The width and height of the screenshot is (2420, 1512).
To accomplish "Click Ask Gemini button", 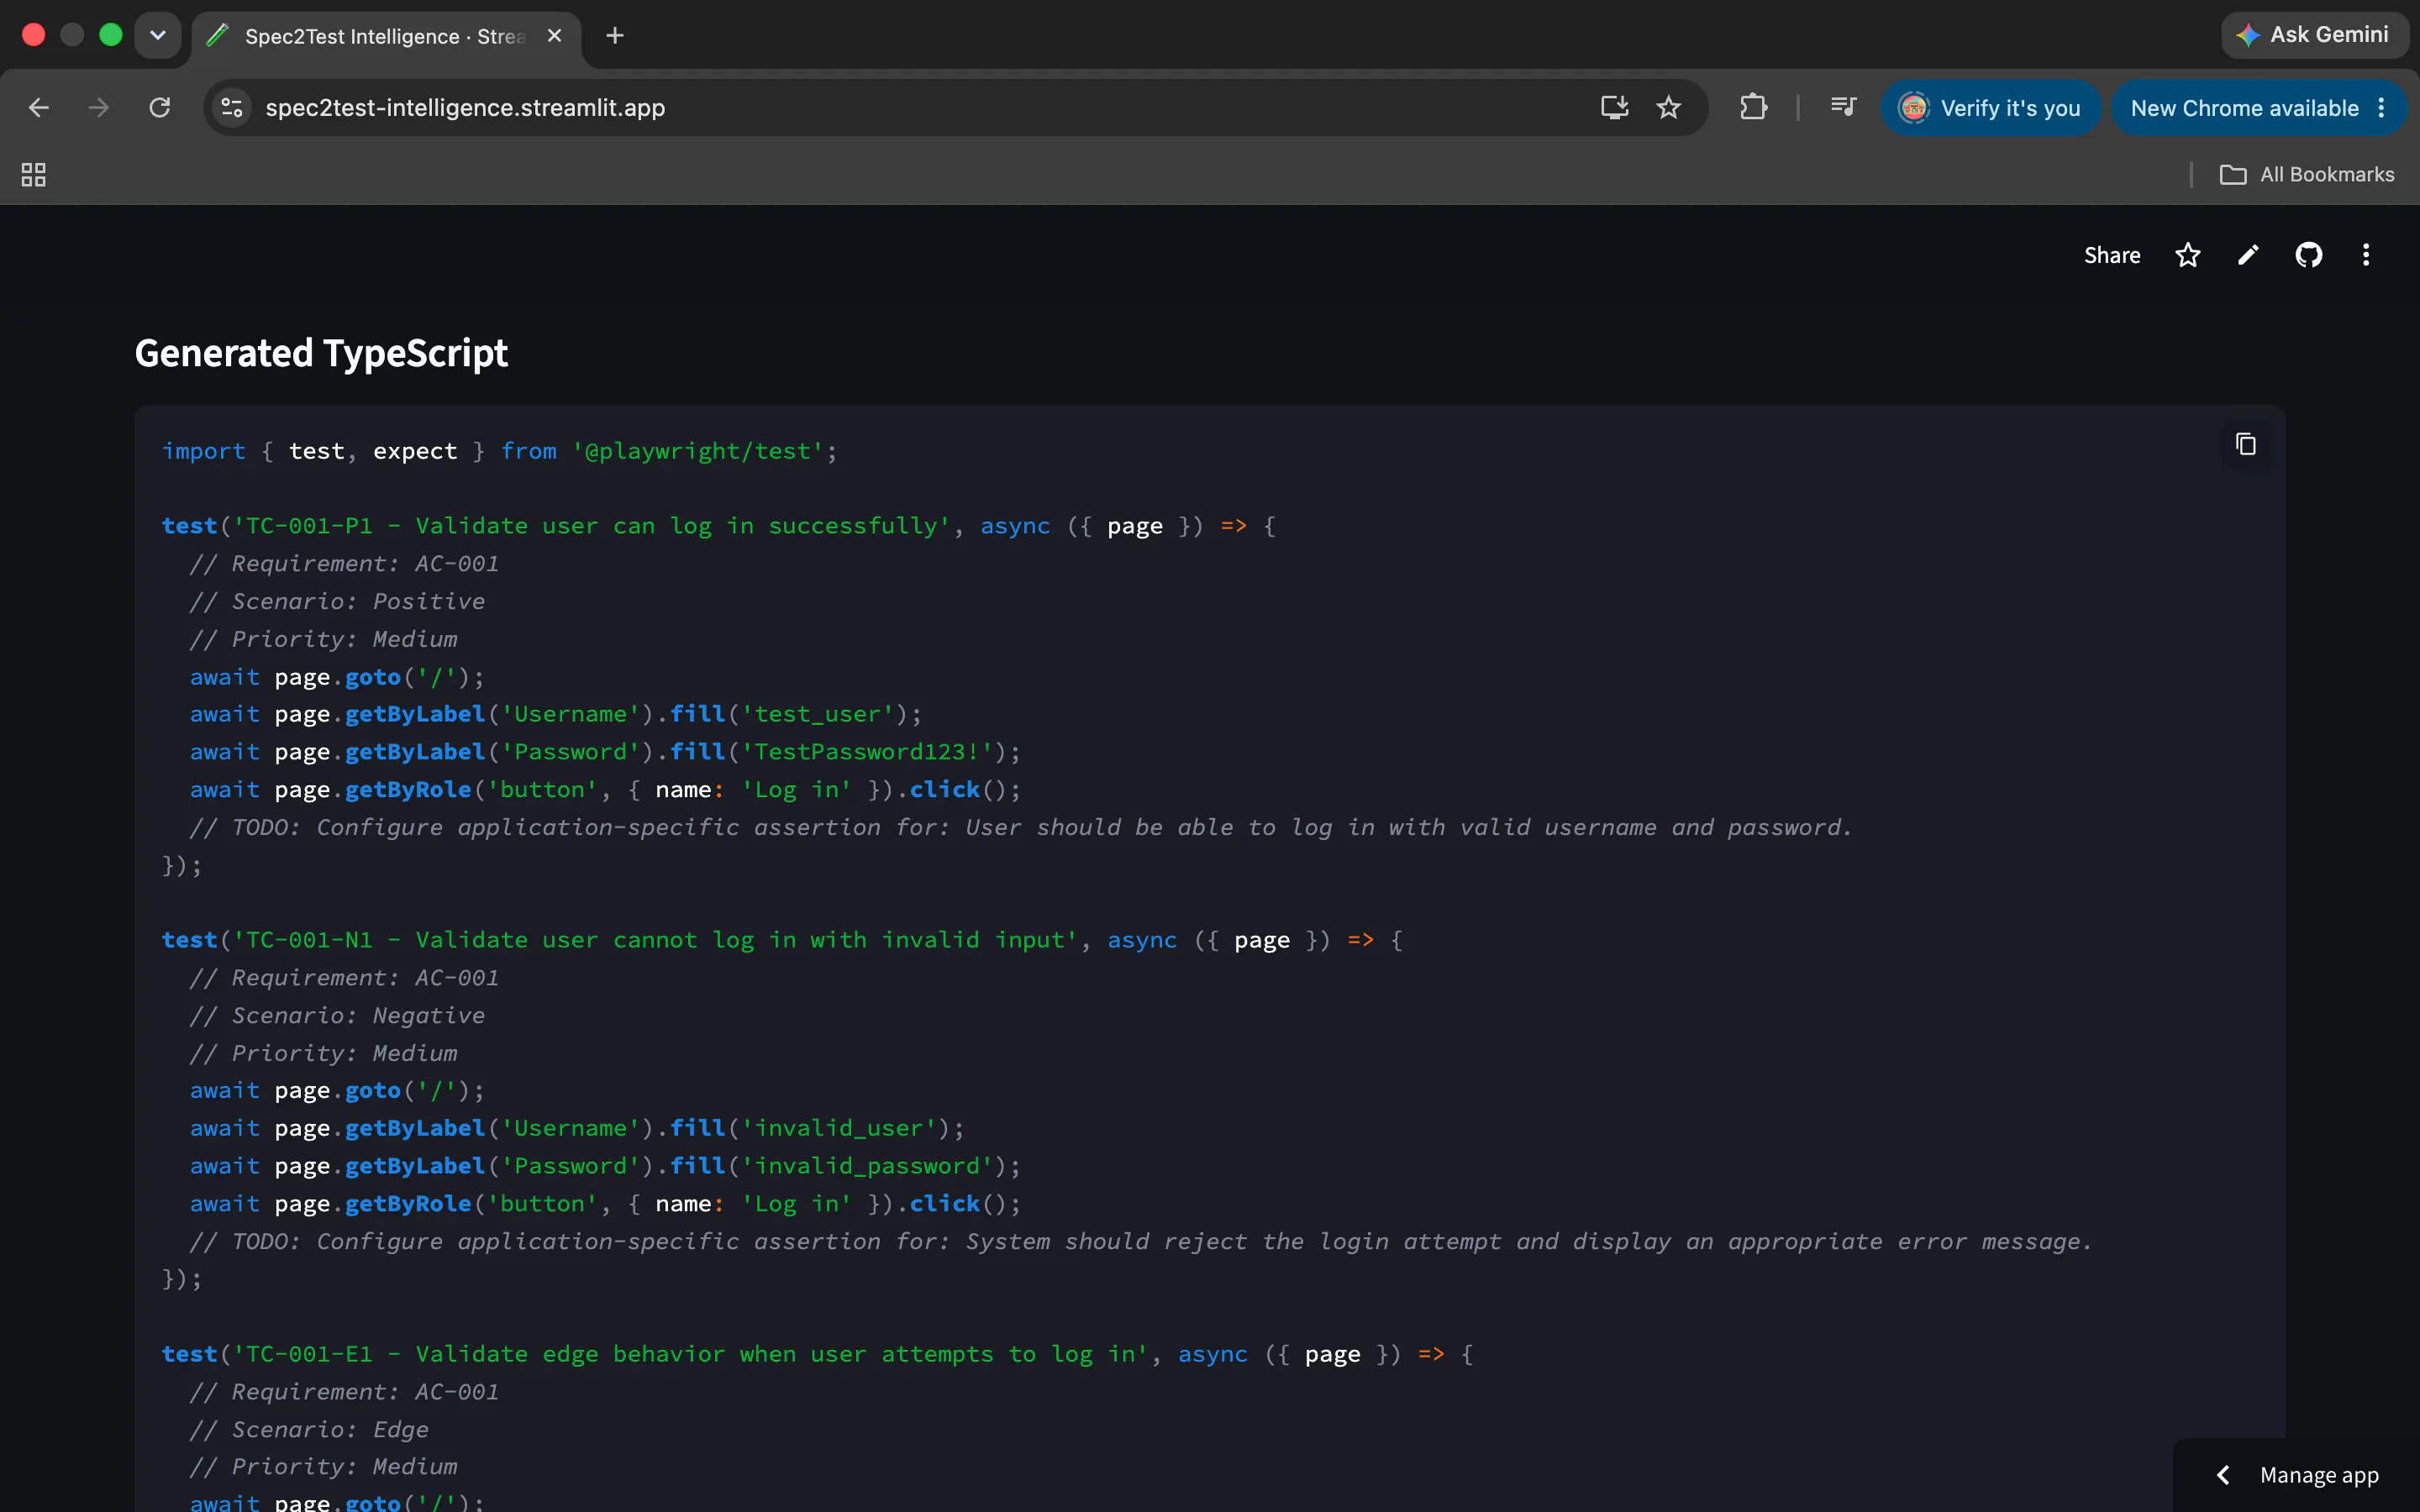I will pyautogui.click(x=2313, y=35).
